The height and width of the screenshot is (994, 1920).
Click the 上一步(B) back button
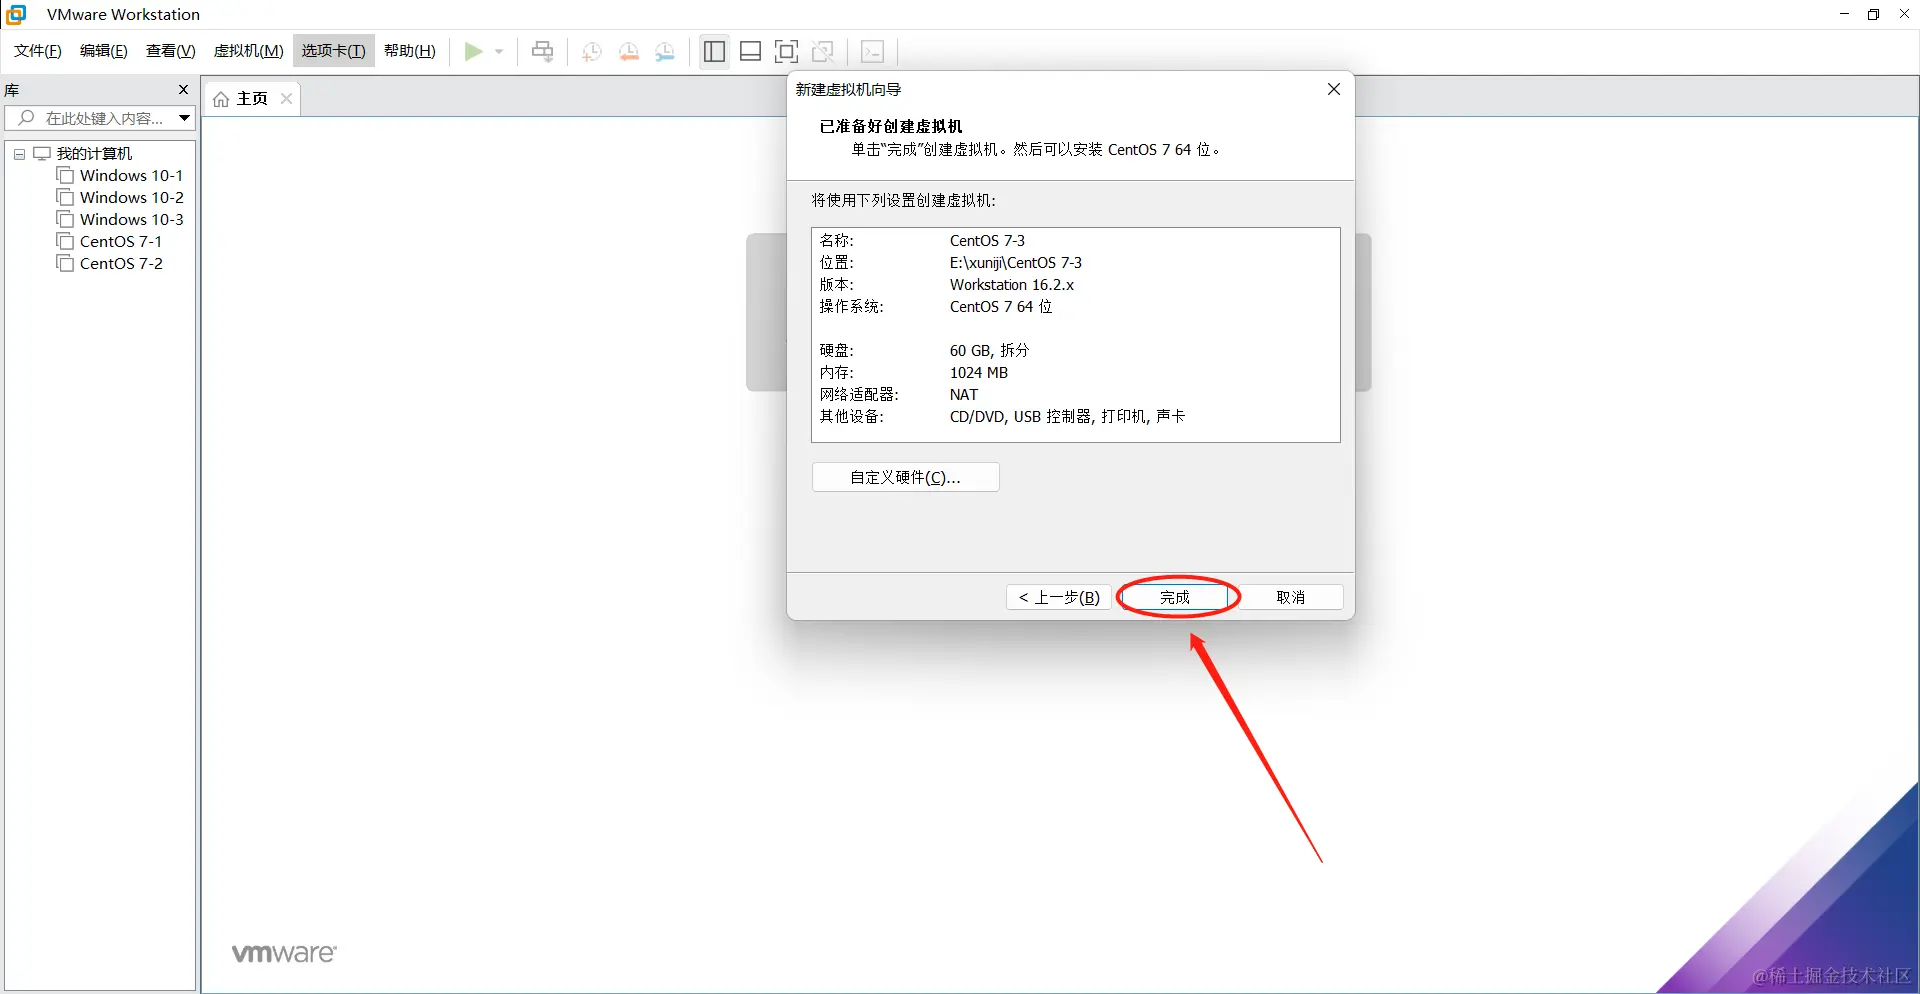tap(1059, 597)
